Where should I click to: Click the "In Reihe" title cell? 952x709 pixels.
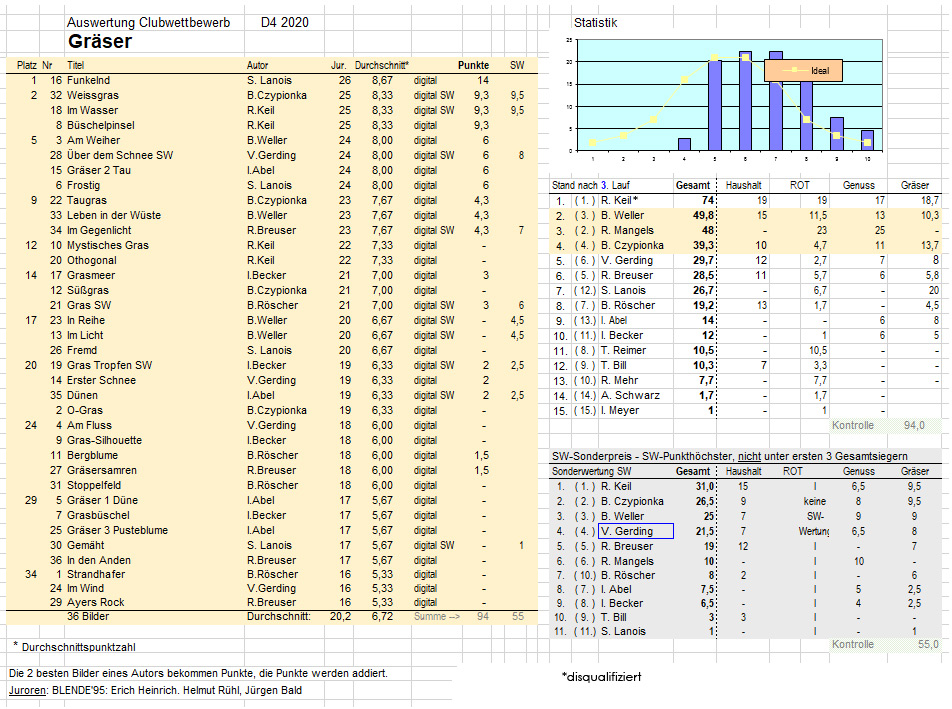click(86, 321)
